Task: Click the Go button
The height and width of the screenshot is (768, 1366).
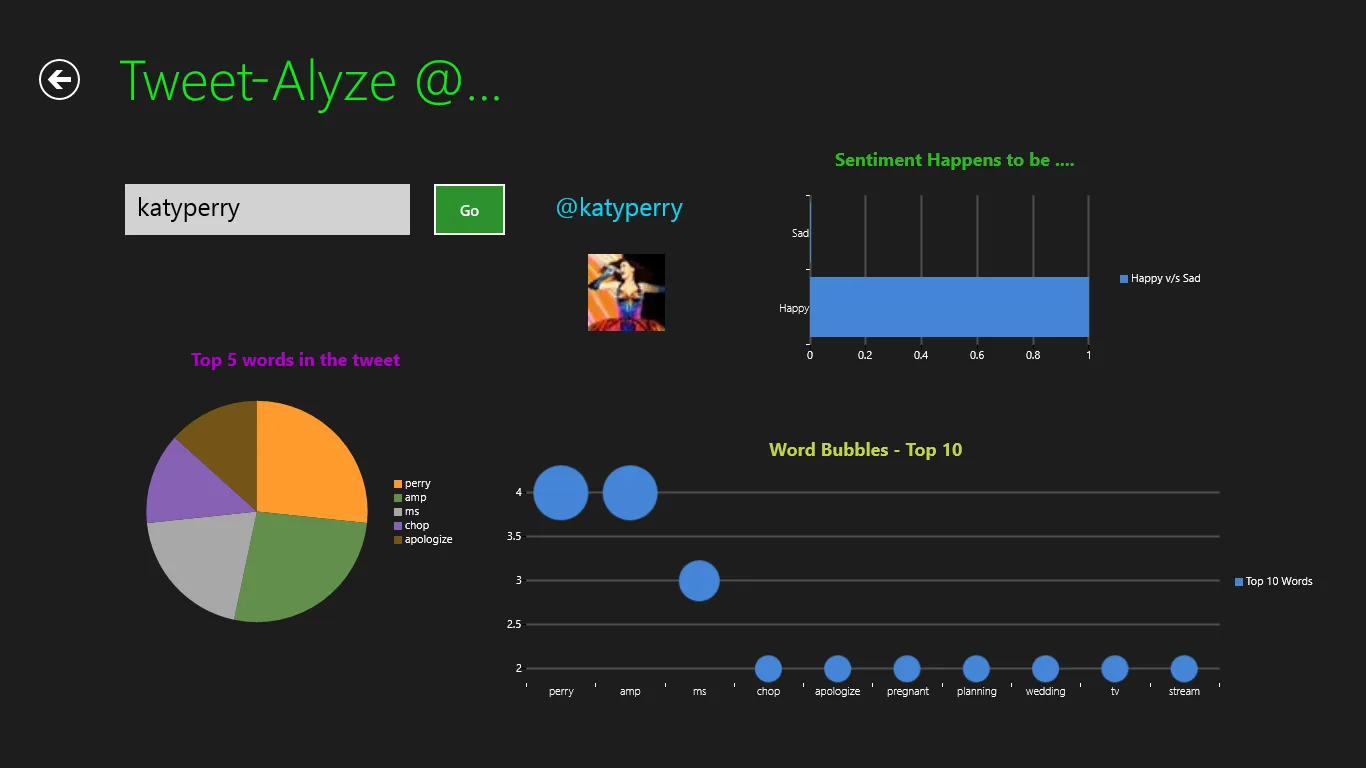Action: point(469,210)
